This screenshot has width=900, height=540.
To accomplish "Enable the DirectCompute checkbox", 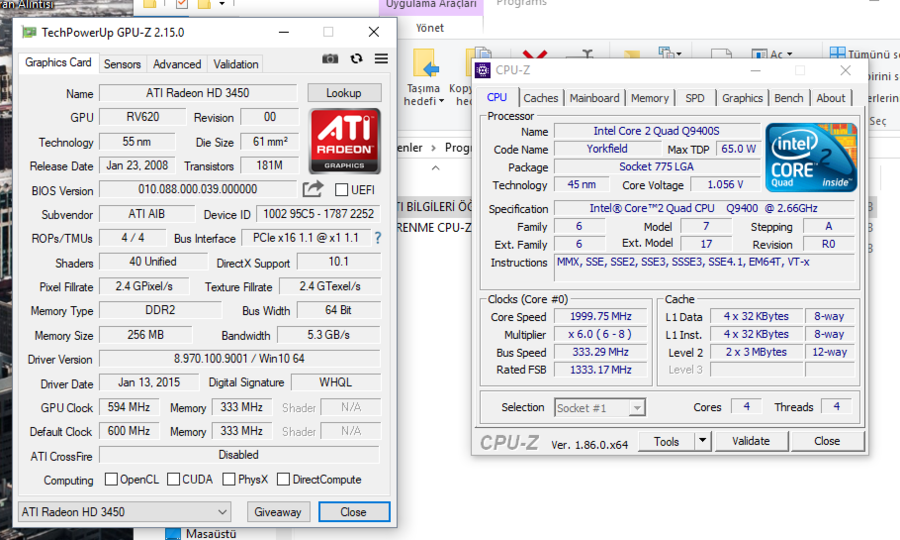I will (283, 479).
